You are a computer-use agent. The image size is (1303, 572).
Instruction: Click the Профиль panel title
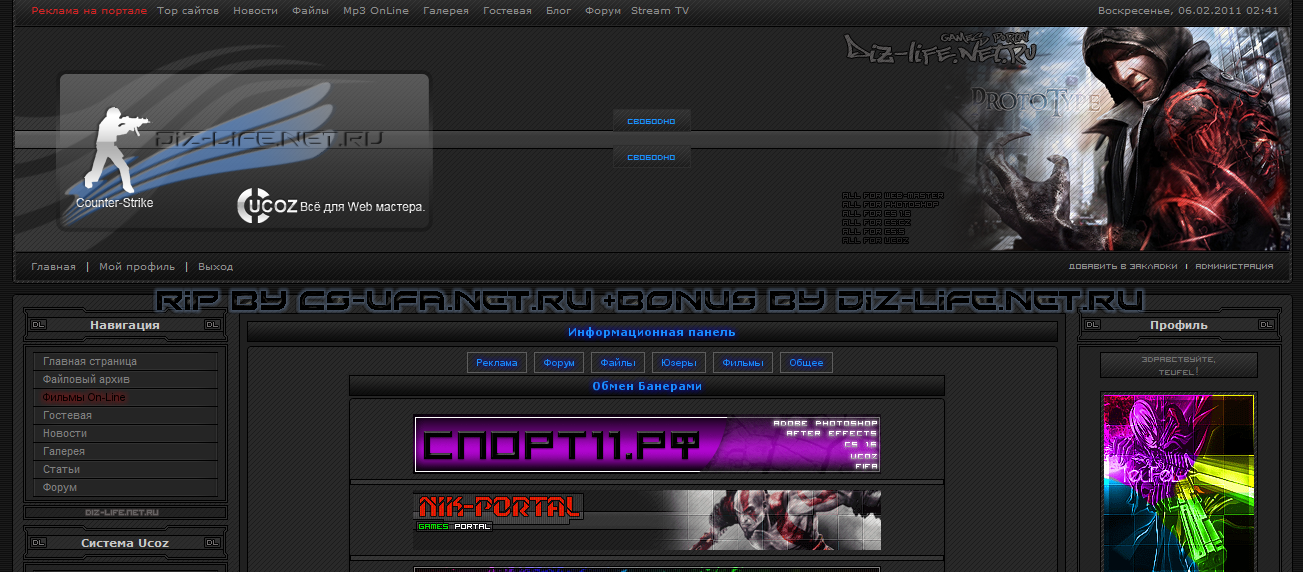(x=1179, y=325)
